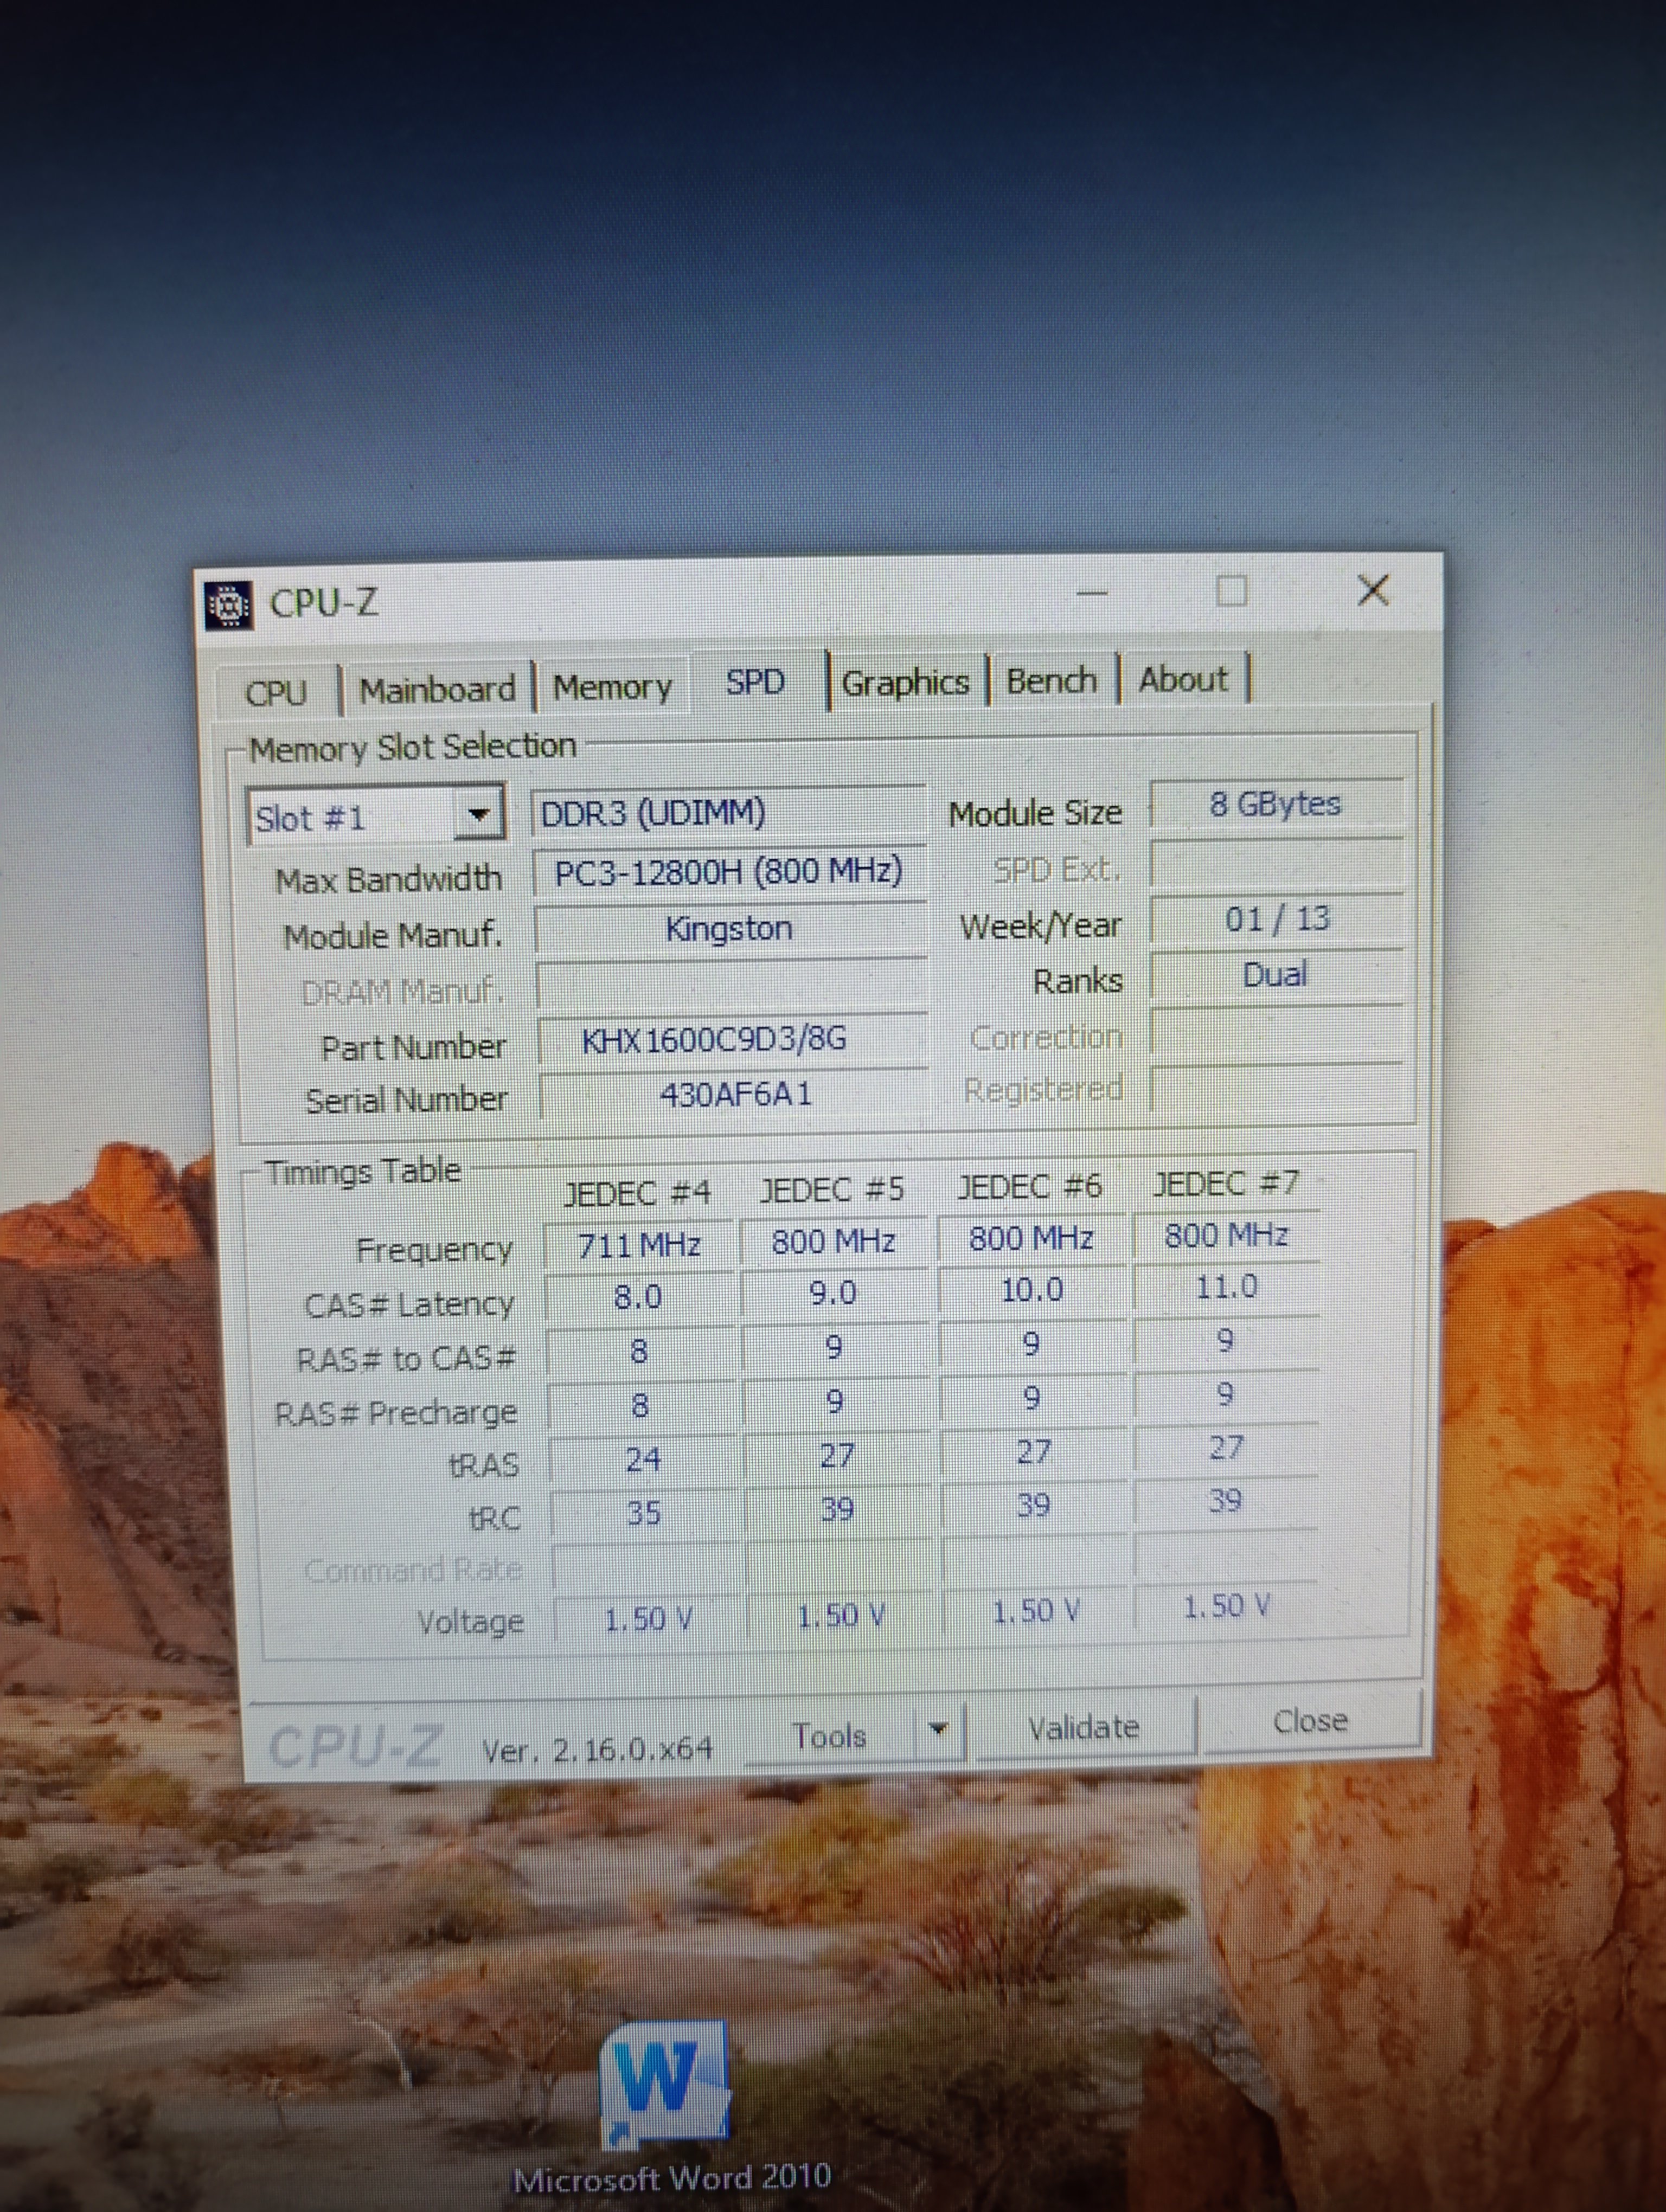Open the About tab
The height and width of the screenshot is (2212, 1666).
[x=1182, y=679]
